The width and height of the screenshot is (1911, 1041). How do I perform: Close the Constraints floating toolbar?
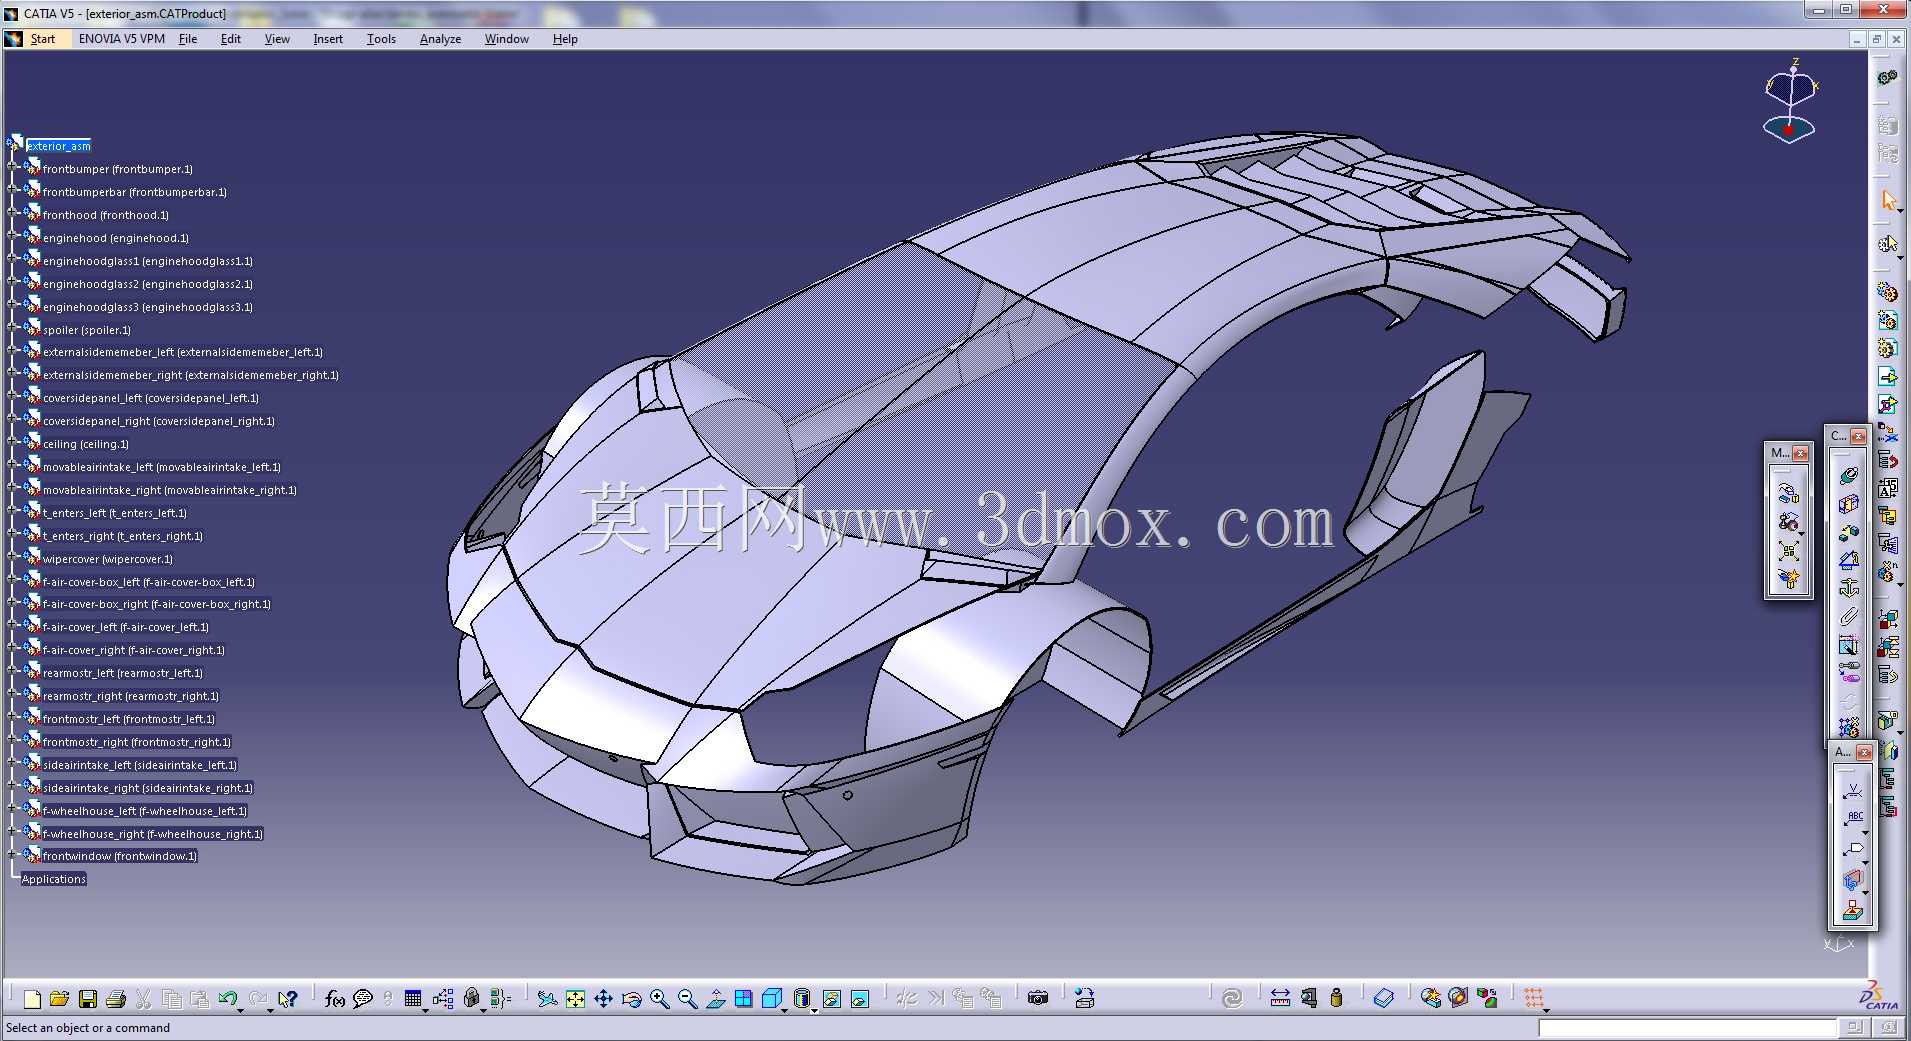[x=1858, y=436]
